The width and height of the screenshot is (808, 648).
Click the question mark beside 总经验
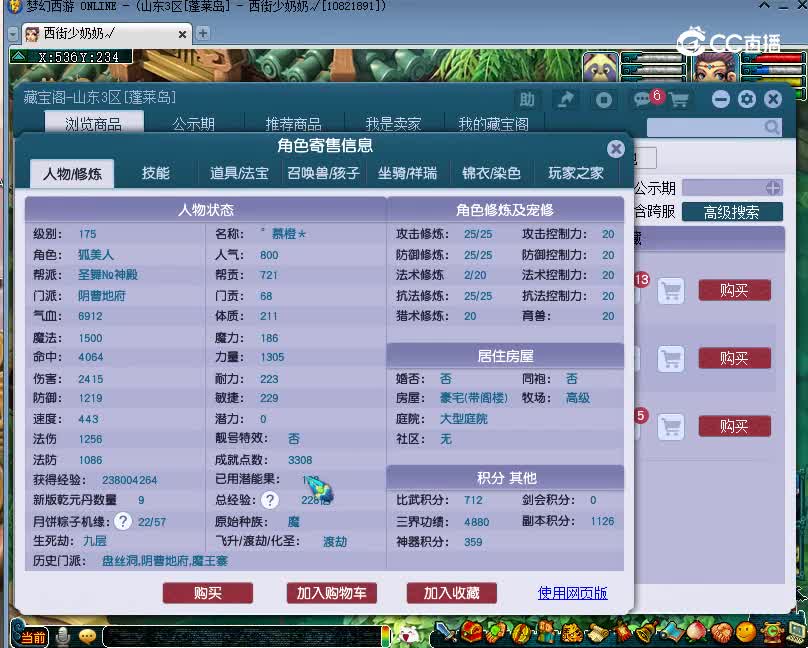coord(270,500)
